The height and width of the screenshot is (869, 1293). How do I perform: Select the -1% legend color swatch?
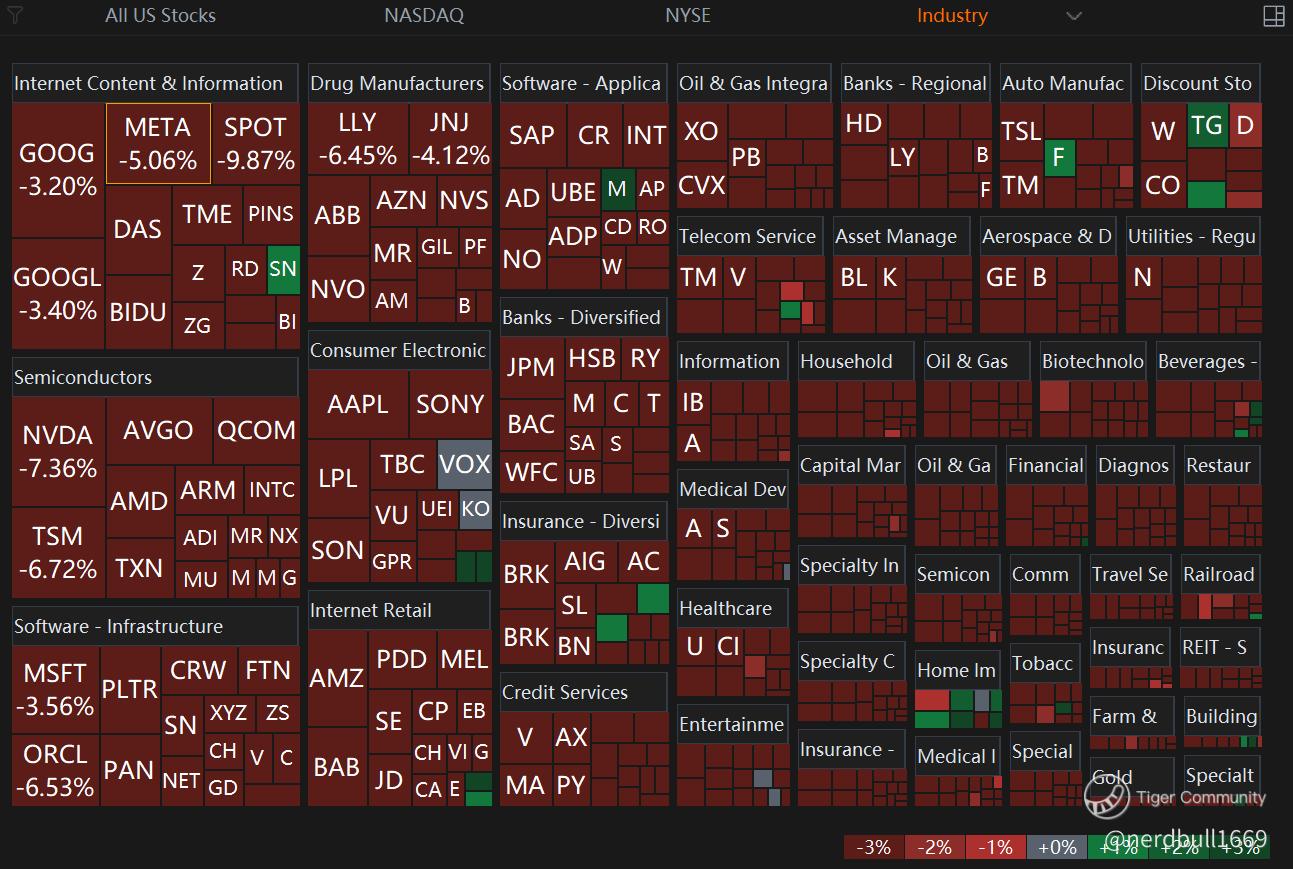tap(996, 847)
